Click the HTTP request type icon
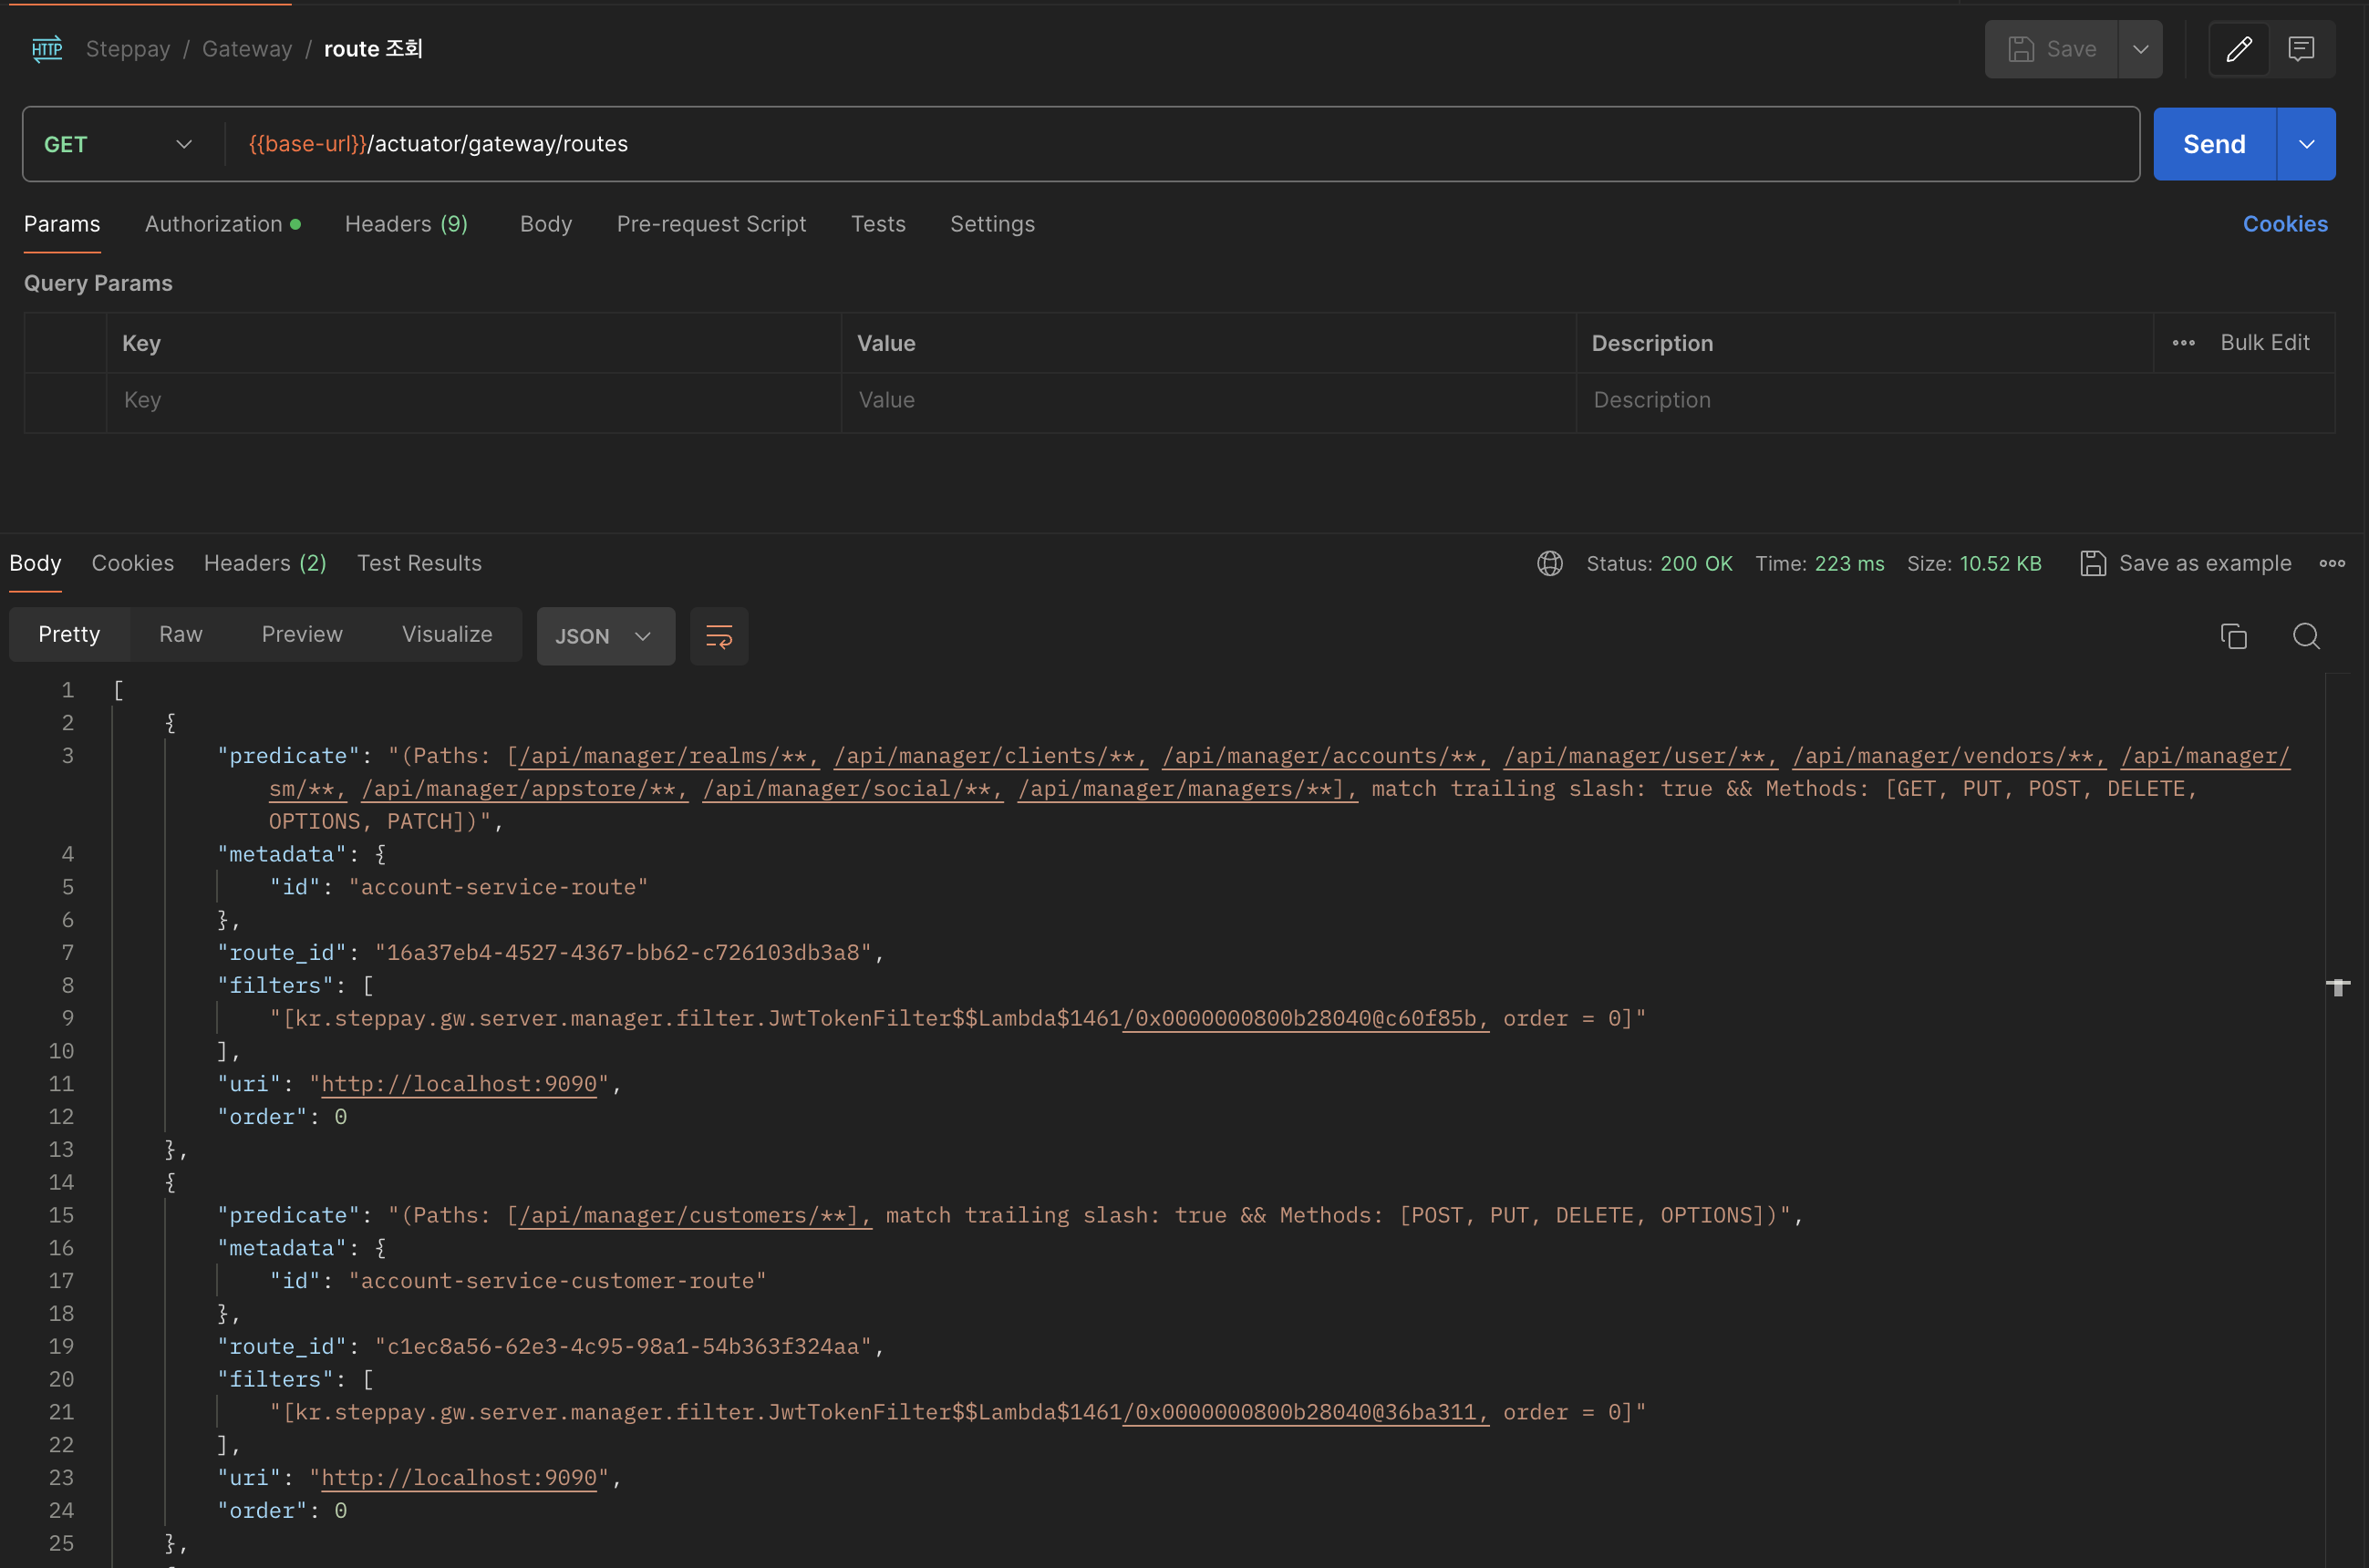Viewport: 2369px width, 1568px height. (47, 49)
